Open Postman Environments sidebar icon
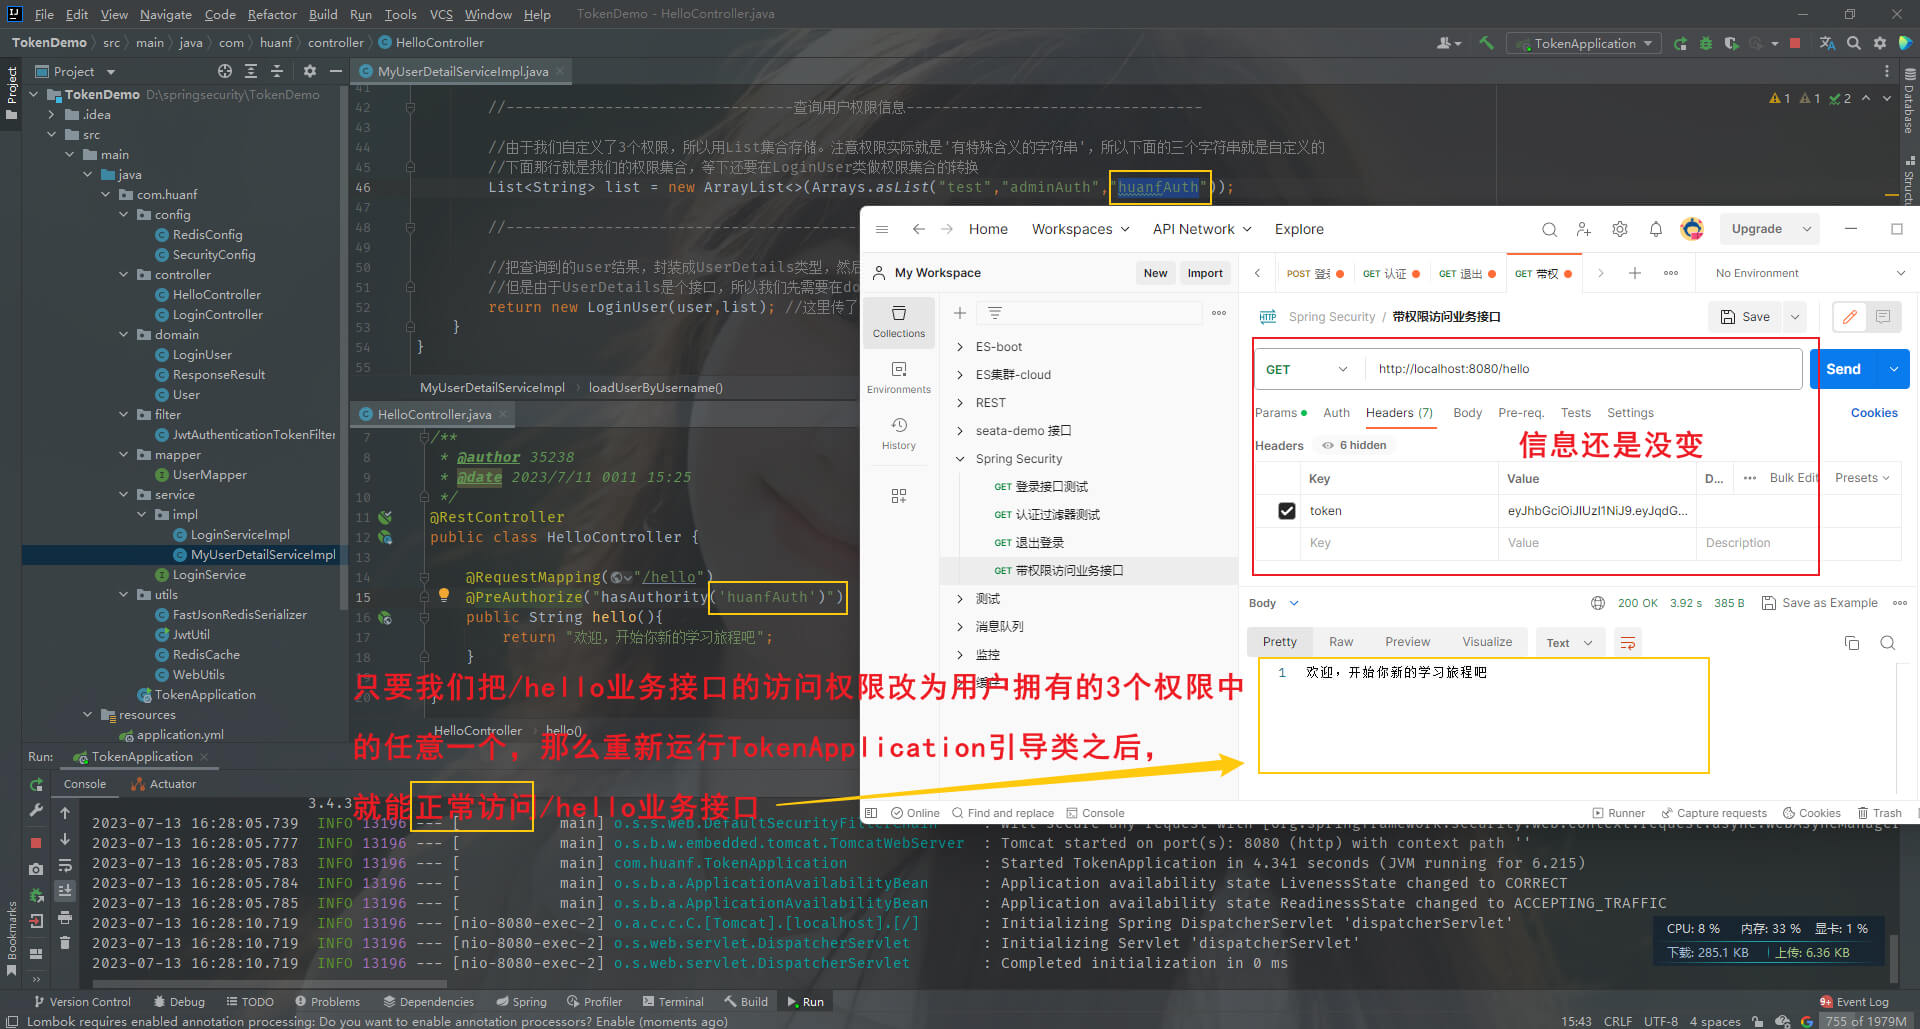The image size is (1920, 1029). coord(899,377)
